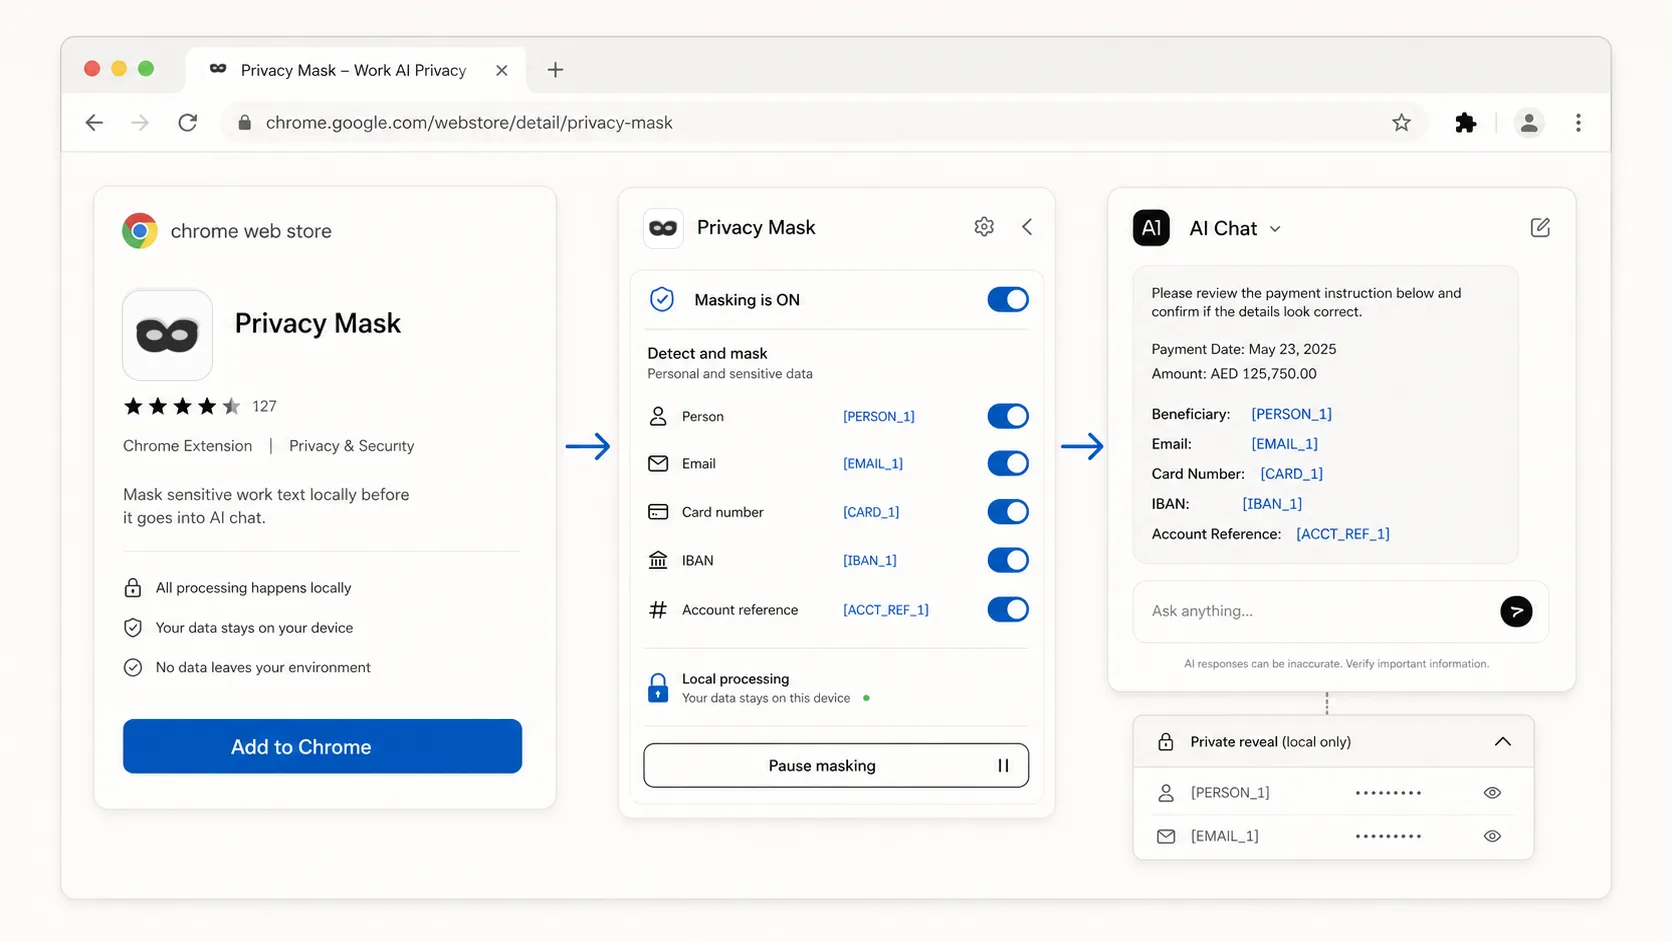Collapse the Private reveal section
Image resolution: width=1672 pixels, height=941 pixels.
(x=1502, y=742)
